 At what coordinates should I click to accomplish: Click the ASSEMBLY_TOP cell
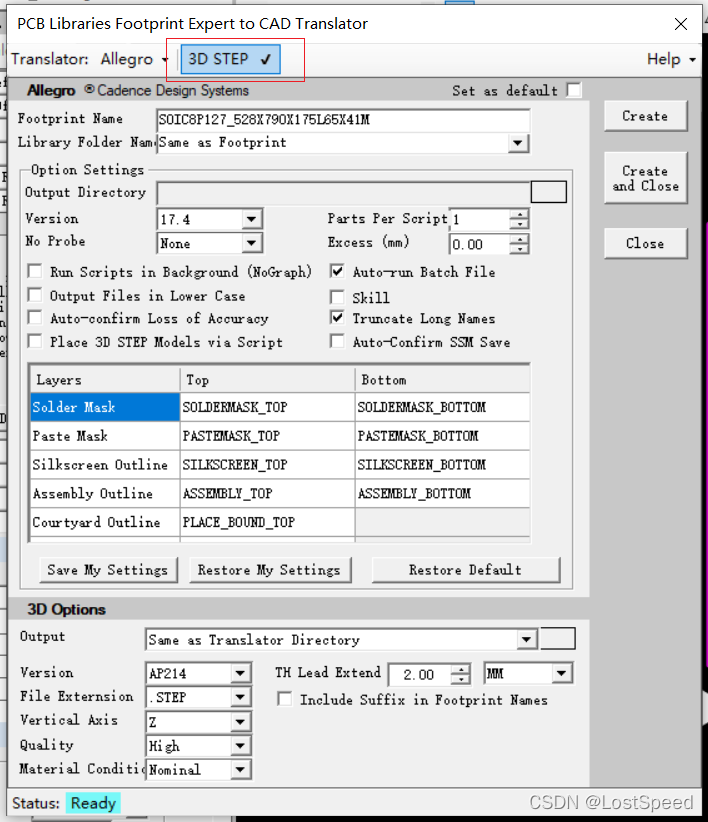coord(267,494)
